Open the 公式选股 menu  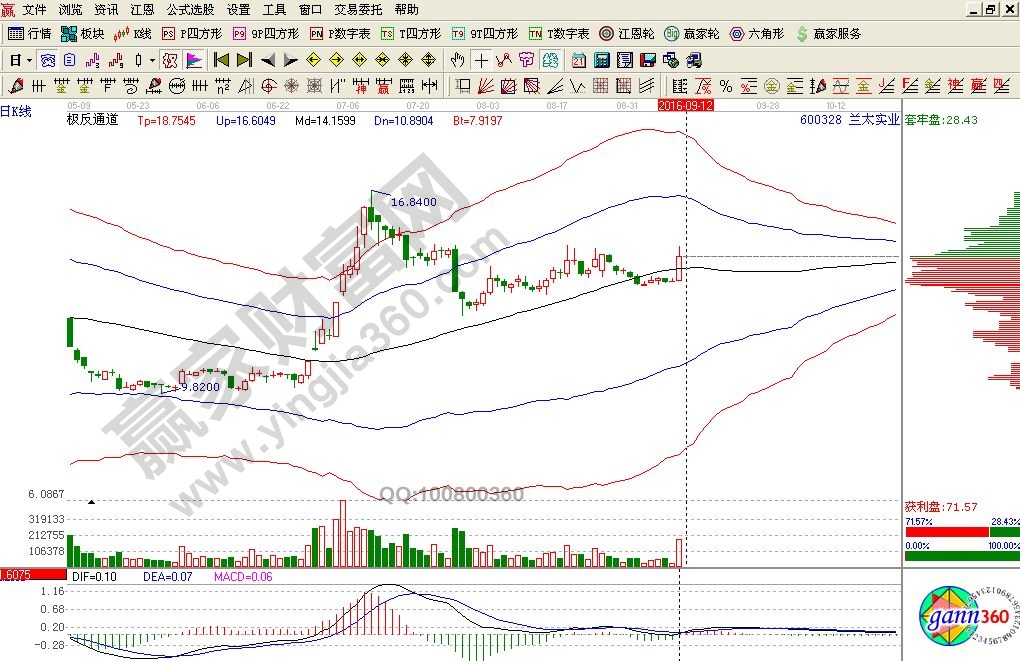[x=189, y=9]
